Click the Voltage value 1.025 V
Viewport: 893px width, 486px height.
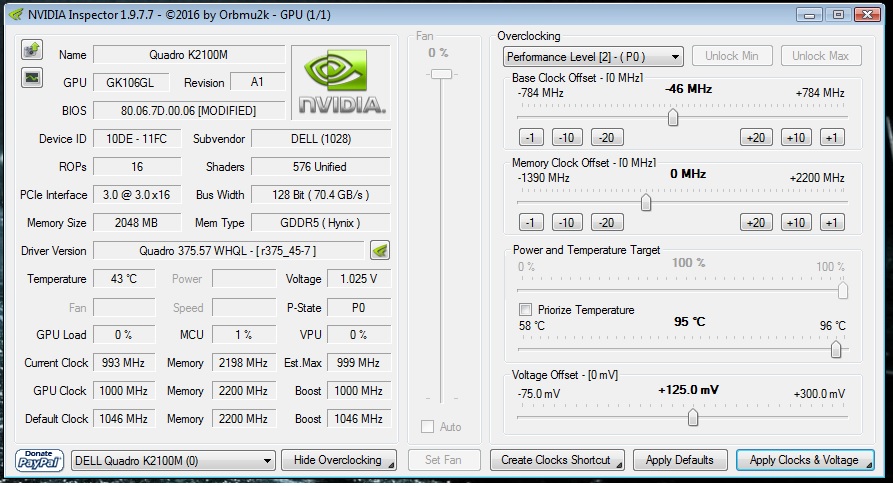point(359,279)
